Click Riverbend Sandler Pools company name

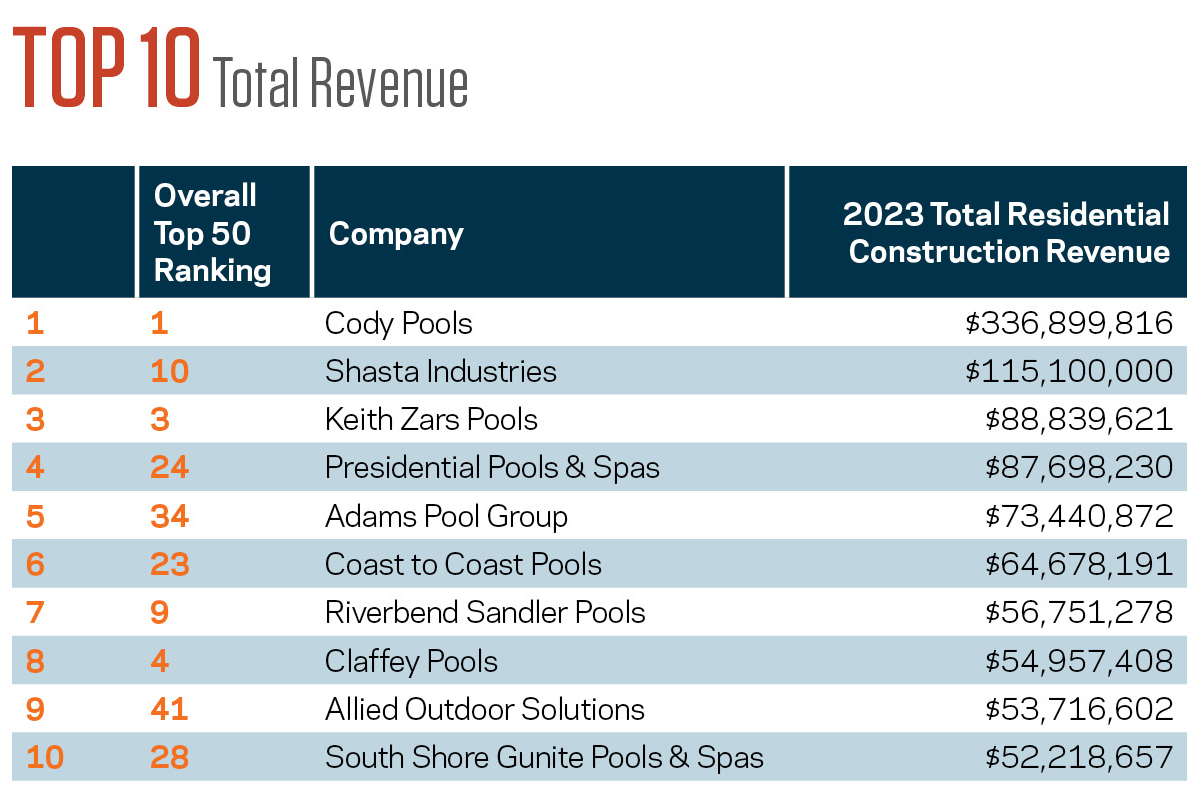coord(485,612)
